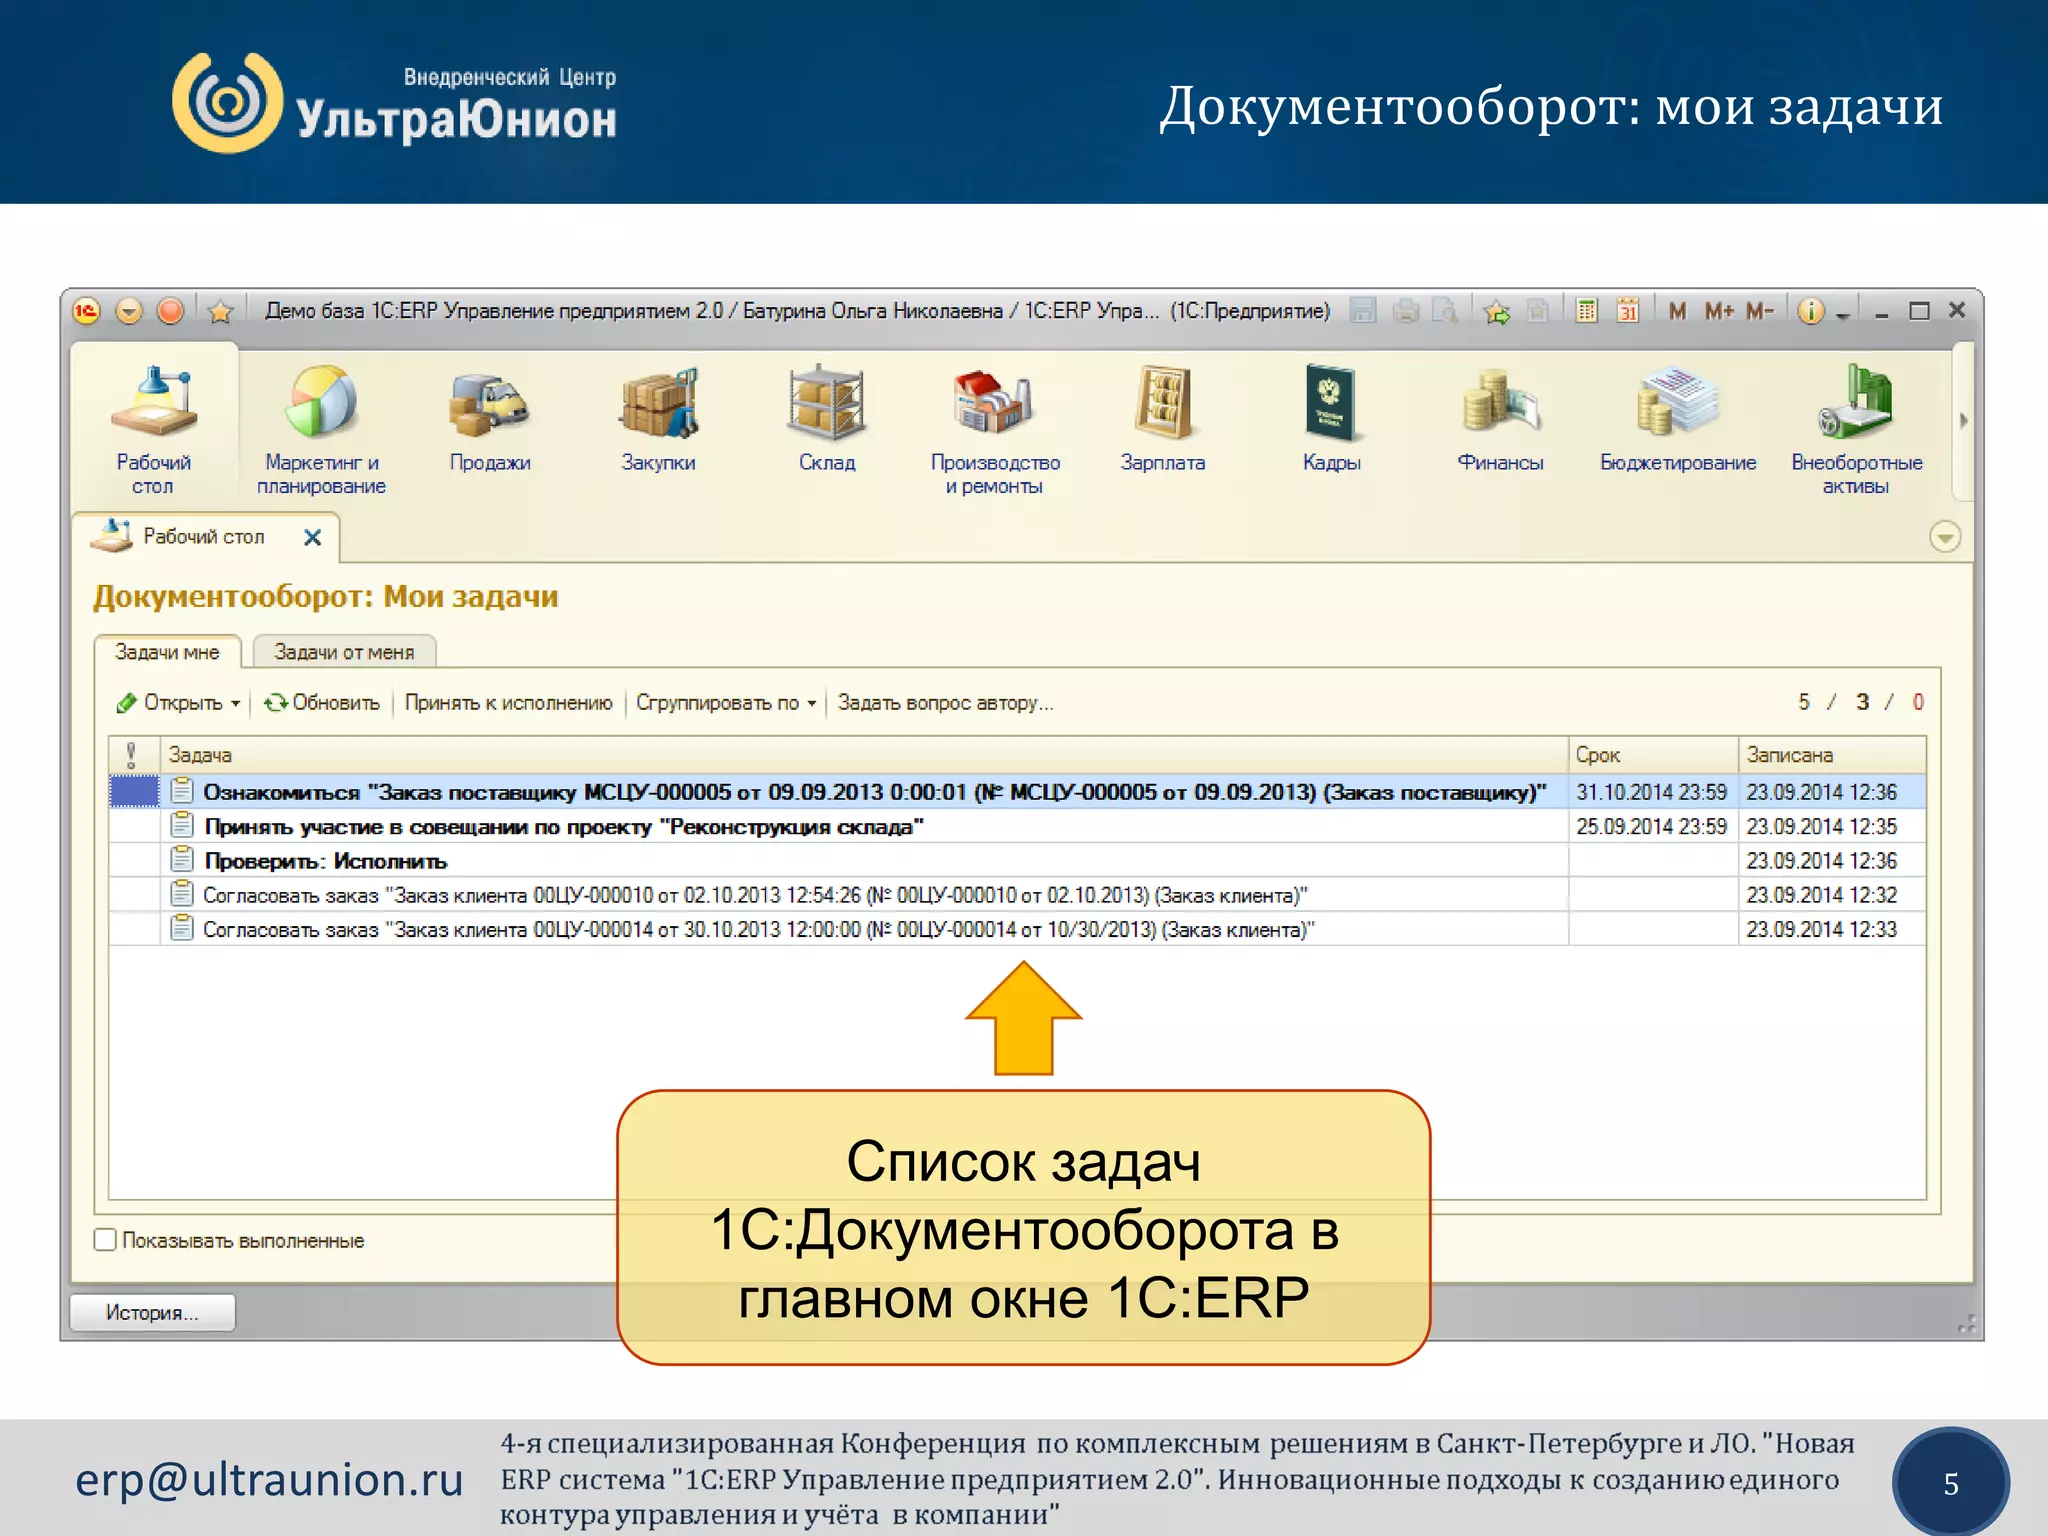Sort by the priority exclamation column
2048x1536 pixels.
[x=132, y=754]
